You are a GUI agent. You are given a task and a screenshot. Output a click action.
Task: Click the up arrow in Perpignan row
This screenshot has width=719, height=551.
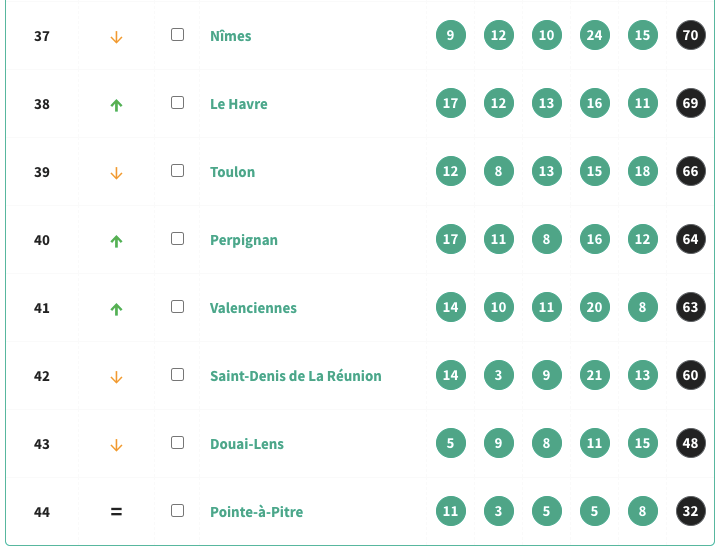click(x=116, y=241)
